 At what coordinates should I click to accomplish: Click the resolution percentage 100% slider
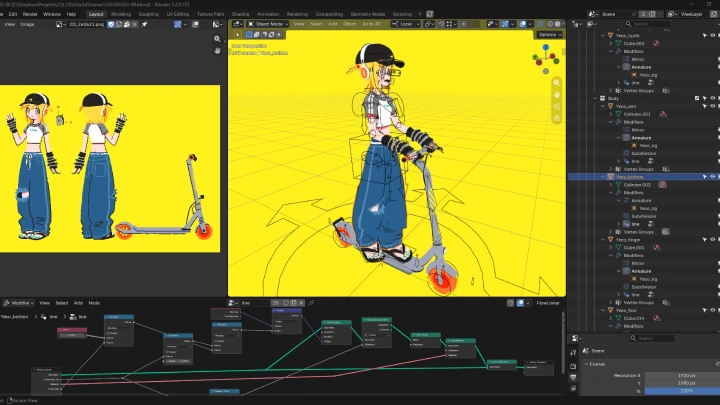pyautogui.click(x=682, y=391)
